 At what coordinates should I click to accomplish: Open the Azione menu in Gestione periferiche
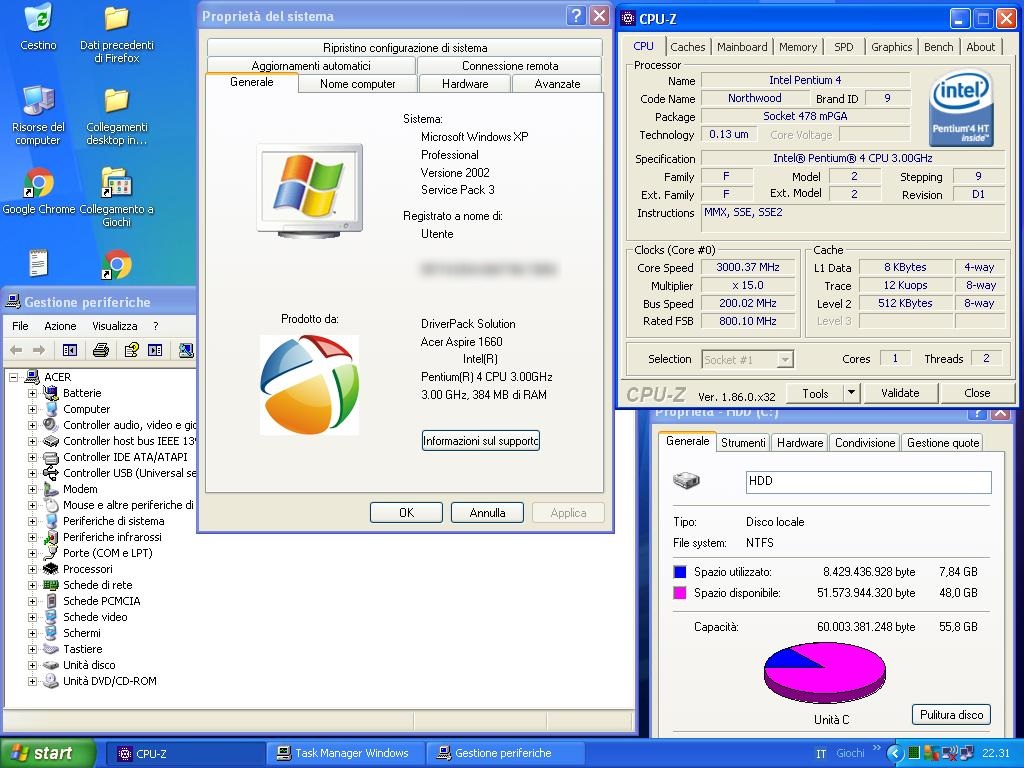point(60,326)
